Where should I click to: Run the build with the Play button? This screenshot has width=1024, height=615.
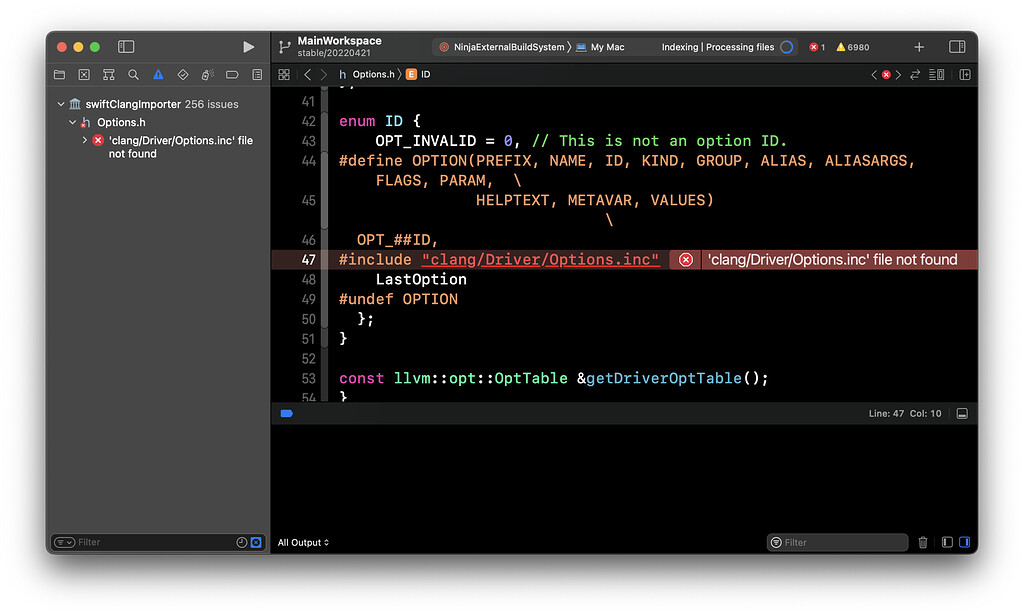pos(249,47)
